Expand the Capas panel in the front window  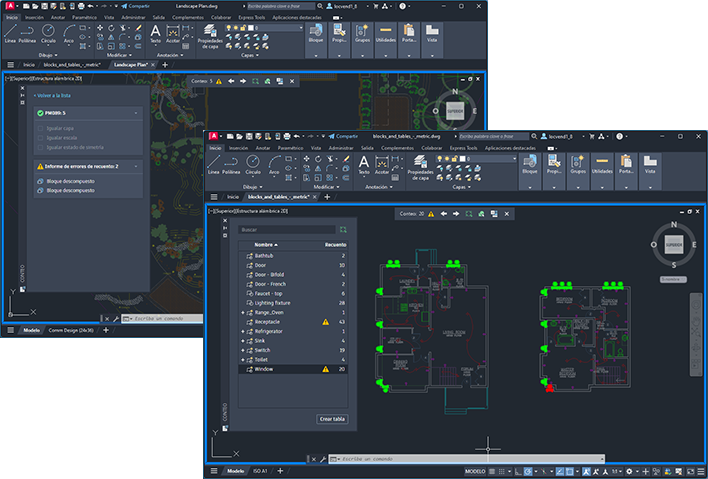coord(461,187)
